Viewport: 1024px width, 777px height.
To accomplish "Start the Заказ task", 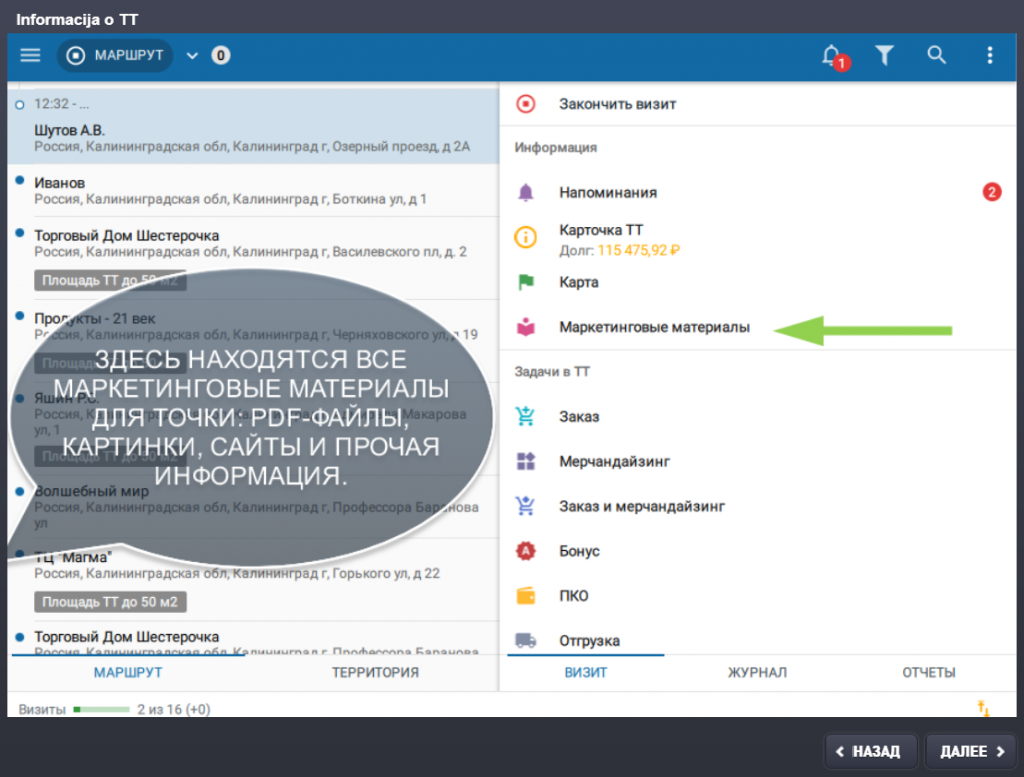I will (x=758, y=417).
